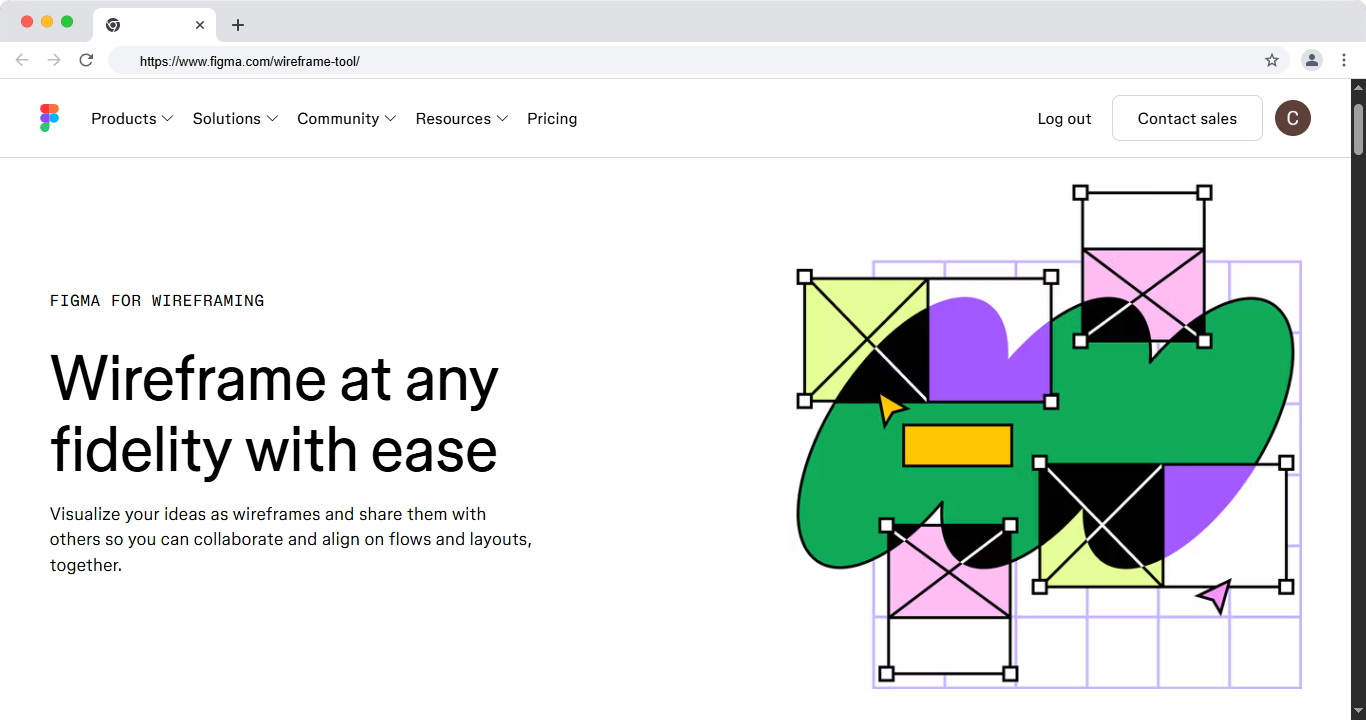Go back using browser back arrow

[22, 60]
